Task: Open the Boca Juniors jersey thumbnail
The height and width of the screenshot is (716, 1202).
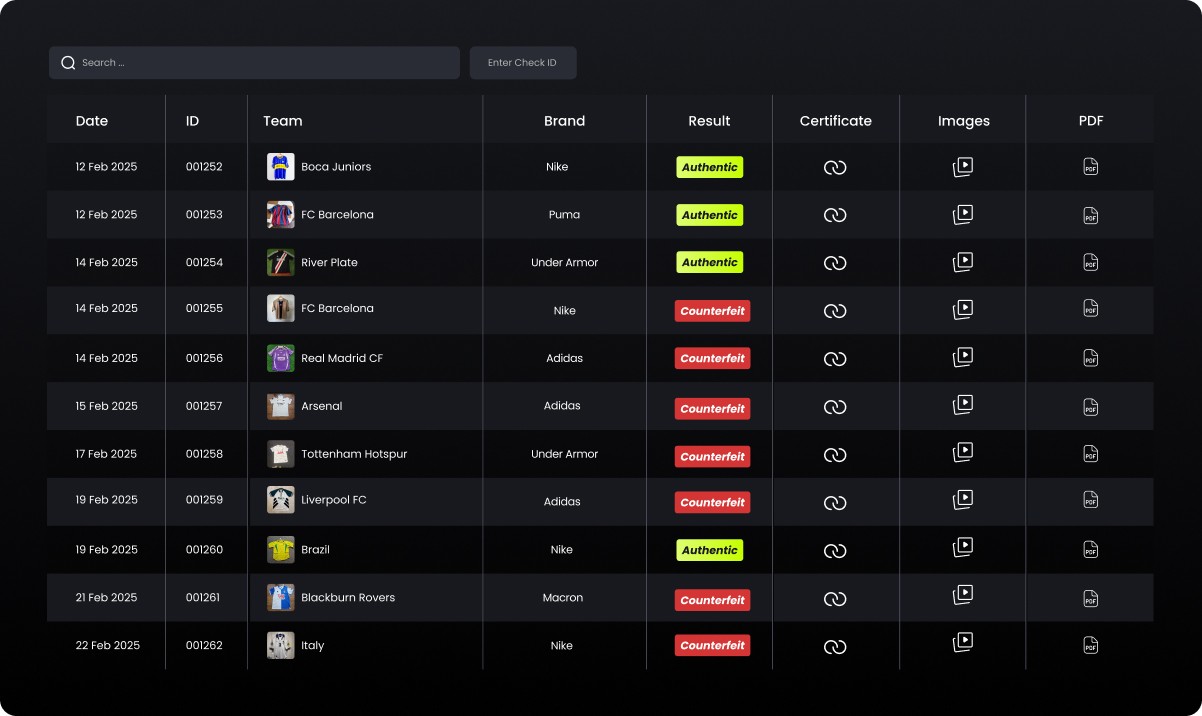Action: (x=280, y=167)
